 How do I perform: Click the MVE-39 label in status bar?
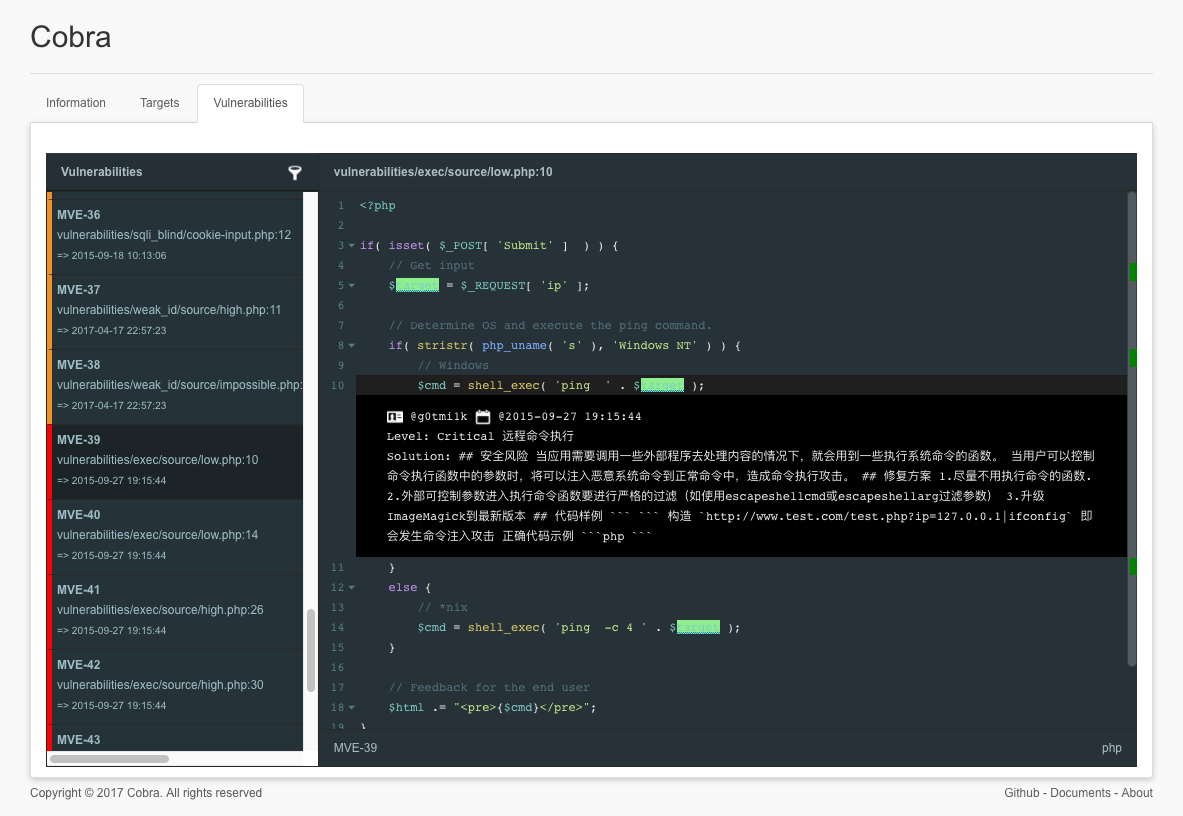355,748
